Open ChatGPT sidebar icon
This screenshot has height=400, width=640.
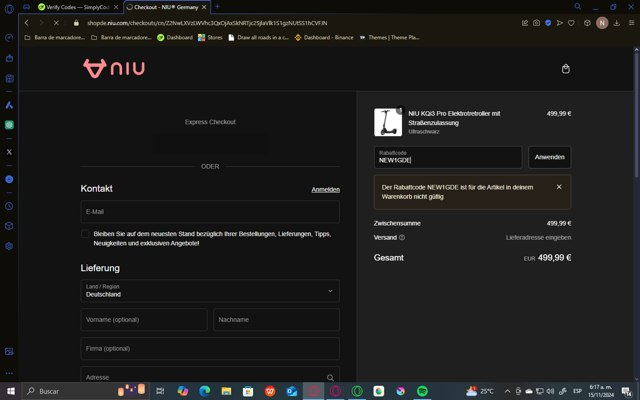9,125
